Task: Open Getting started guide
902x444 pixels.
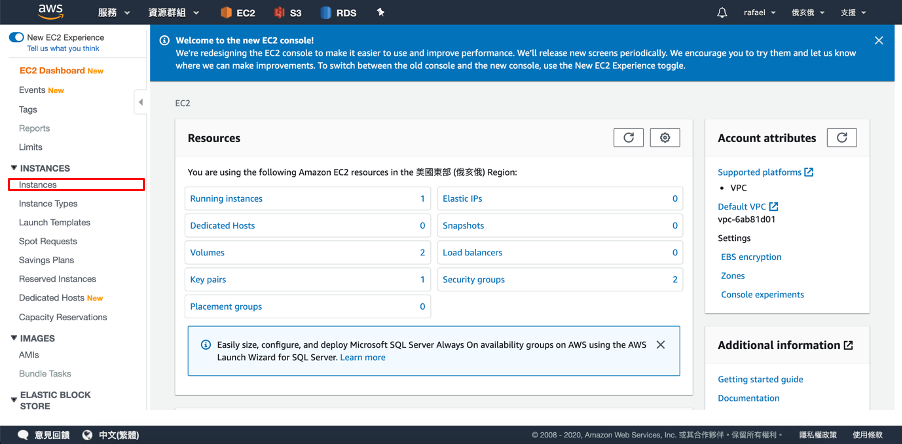Action: click(x=760, y=380)
